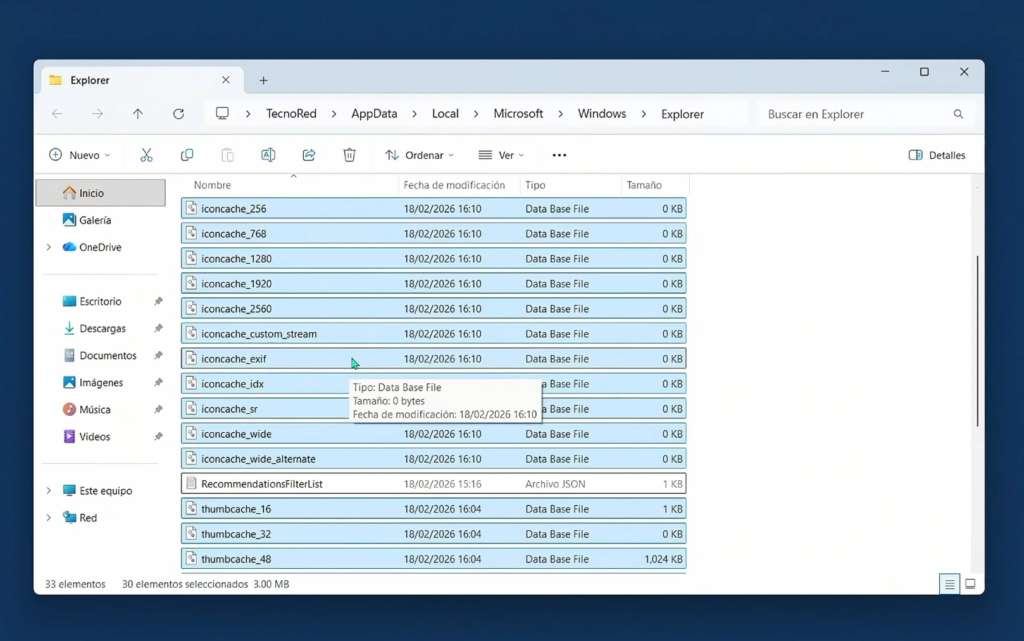Click the Nuevo button
Viewport: 1024px width, 641px height.
pyautogui.click(x=80, y=155)
